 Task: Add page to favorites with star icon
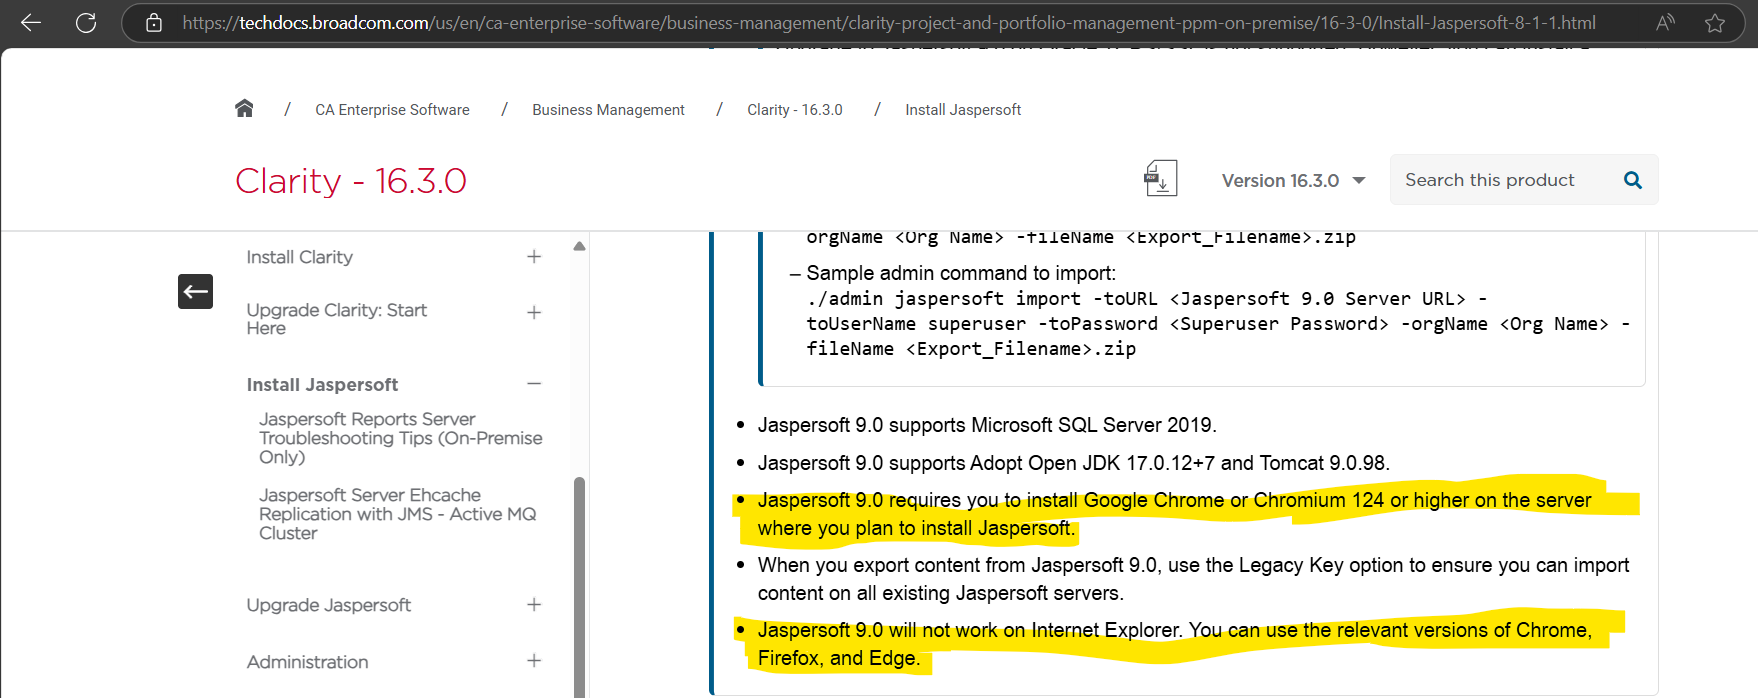[1715, 22]
